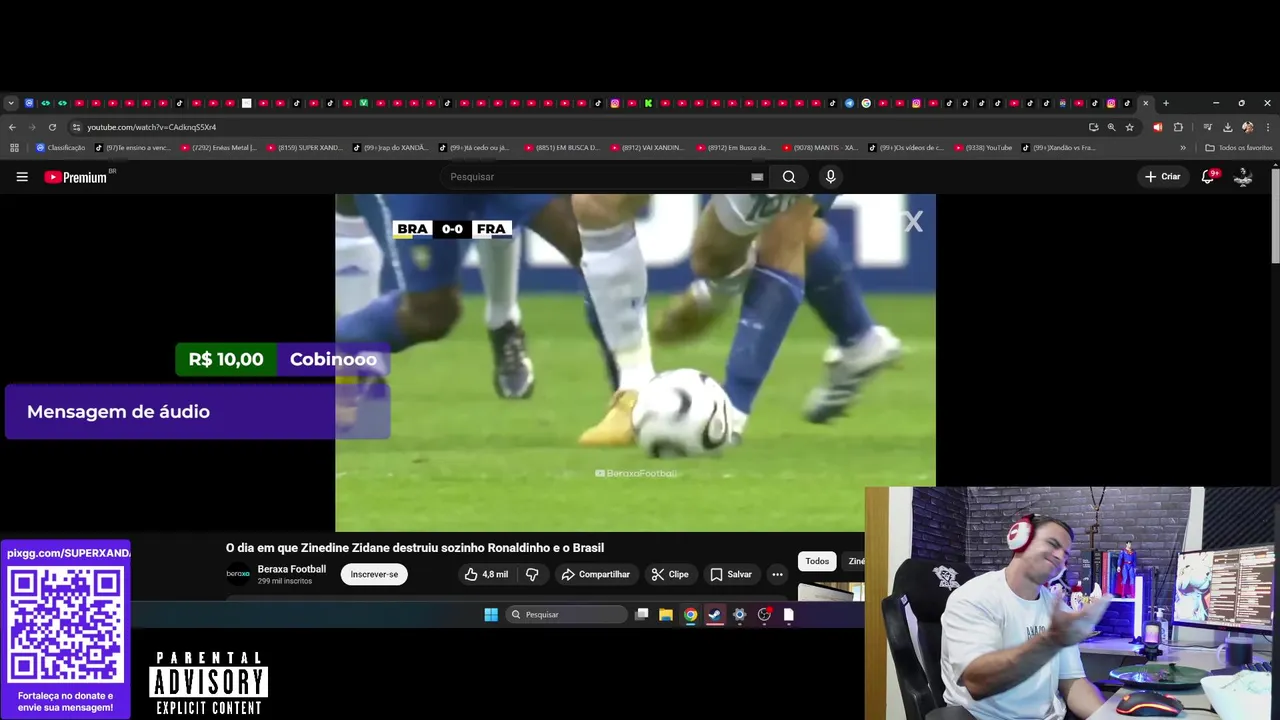Click the video player to pause
This screenshot has width=1280, height=720.
(635, 362)
